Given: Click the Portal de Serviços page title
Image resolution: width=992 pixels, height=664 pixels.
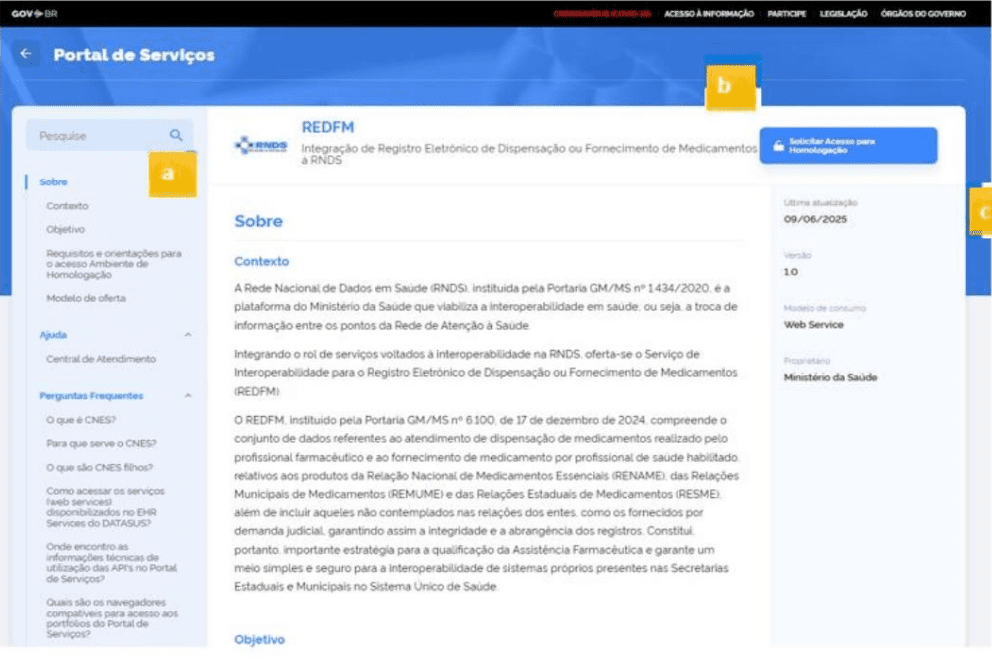Looking at the screenshot, I should 134,55.
